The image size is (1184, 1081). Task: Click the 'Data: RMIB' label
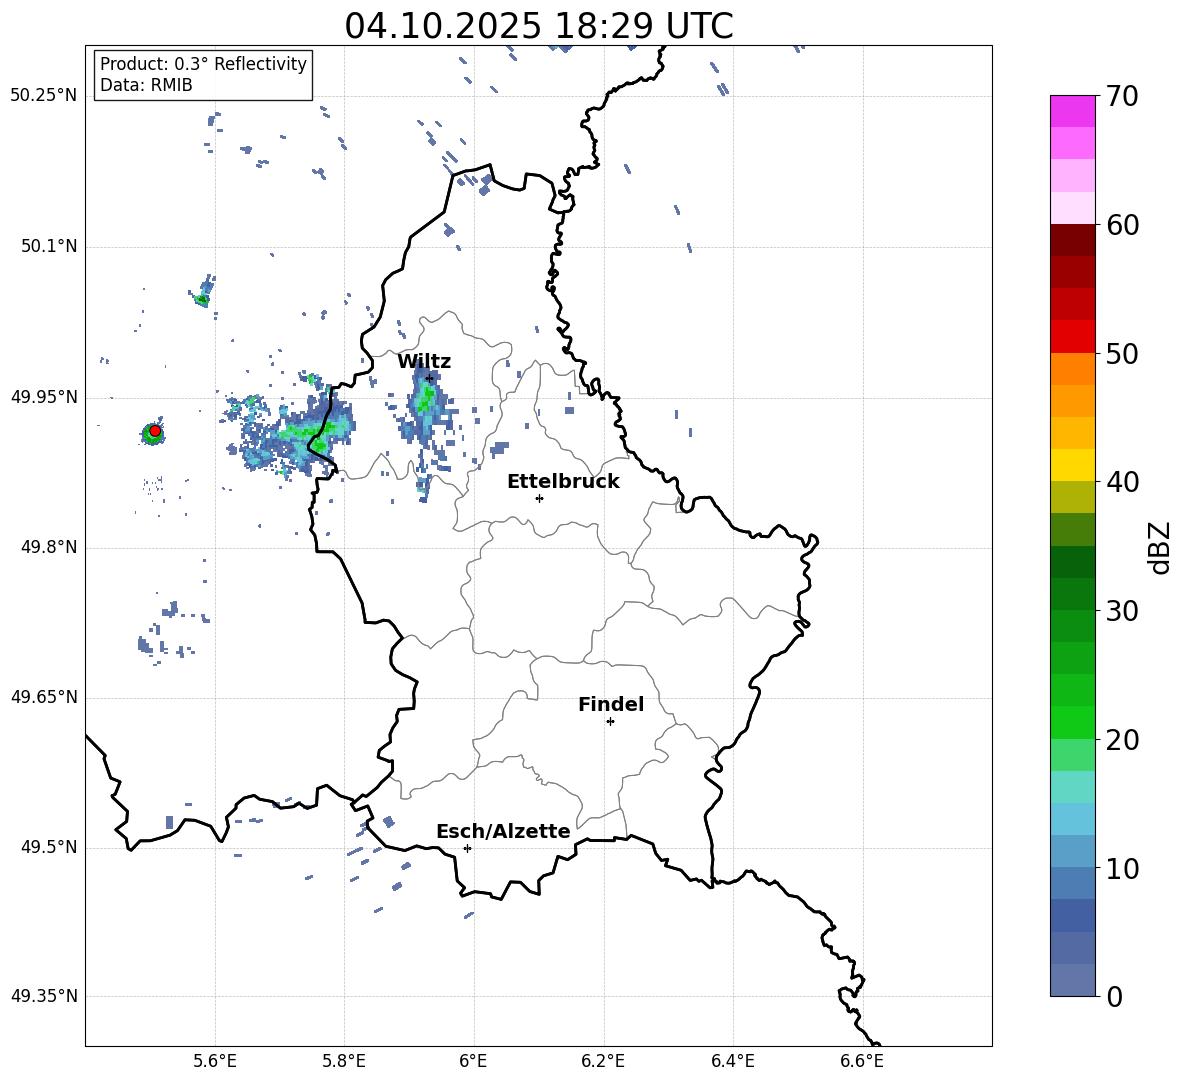146,85
